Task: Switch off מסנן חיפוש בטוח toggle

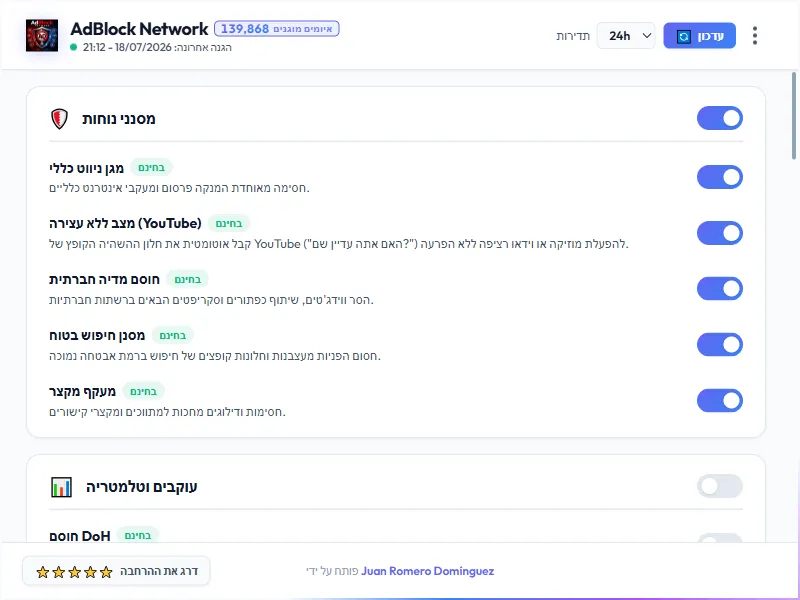Action: 720,345
